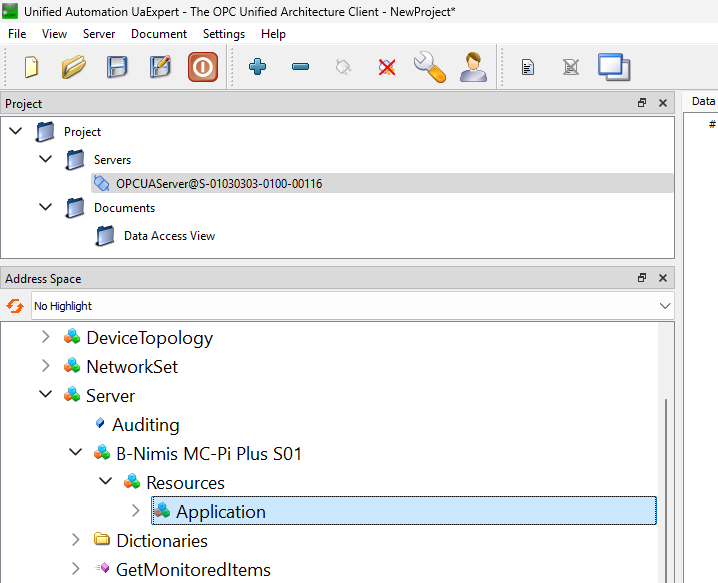Click the NetworkSet node icon
Viewport: 718px width, 583px height.
pyautogui.click(x=72, y=365)
